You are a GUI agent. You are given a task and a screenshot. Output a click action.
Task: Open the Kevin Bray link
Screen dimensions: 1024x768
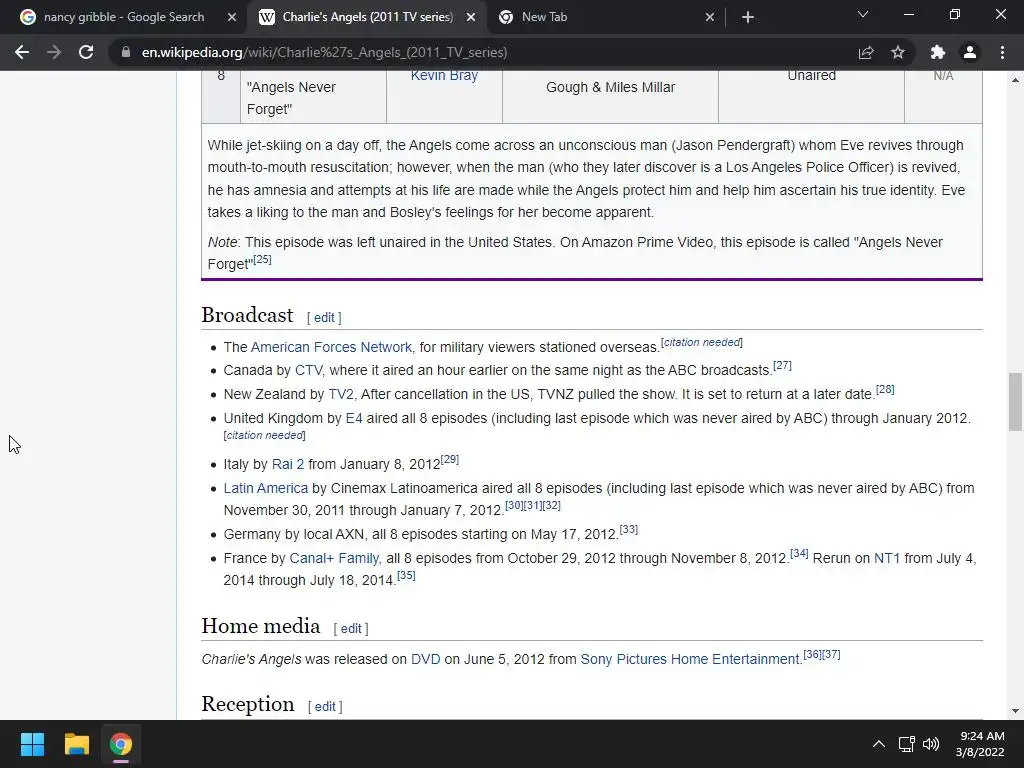point(444,76)
